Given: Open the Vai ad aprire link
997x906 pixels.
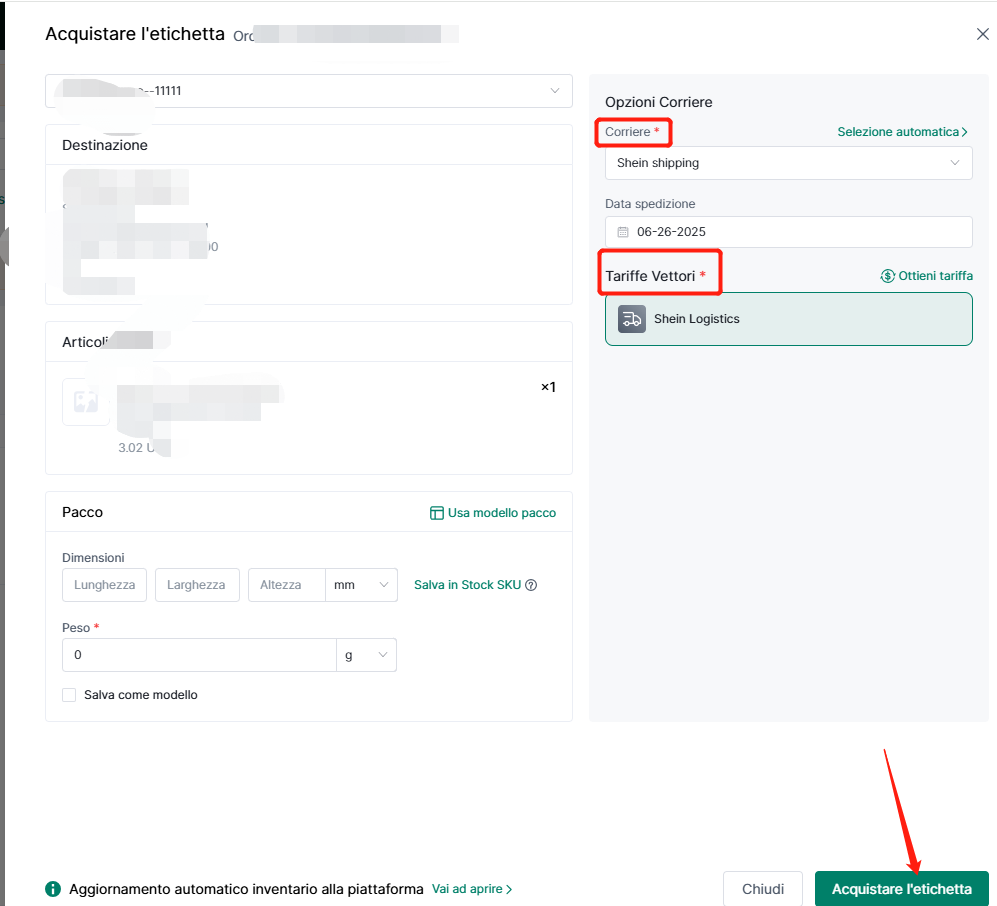Looking at the screenshot, I should pos(472,889).
